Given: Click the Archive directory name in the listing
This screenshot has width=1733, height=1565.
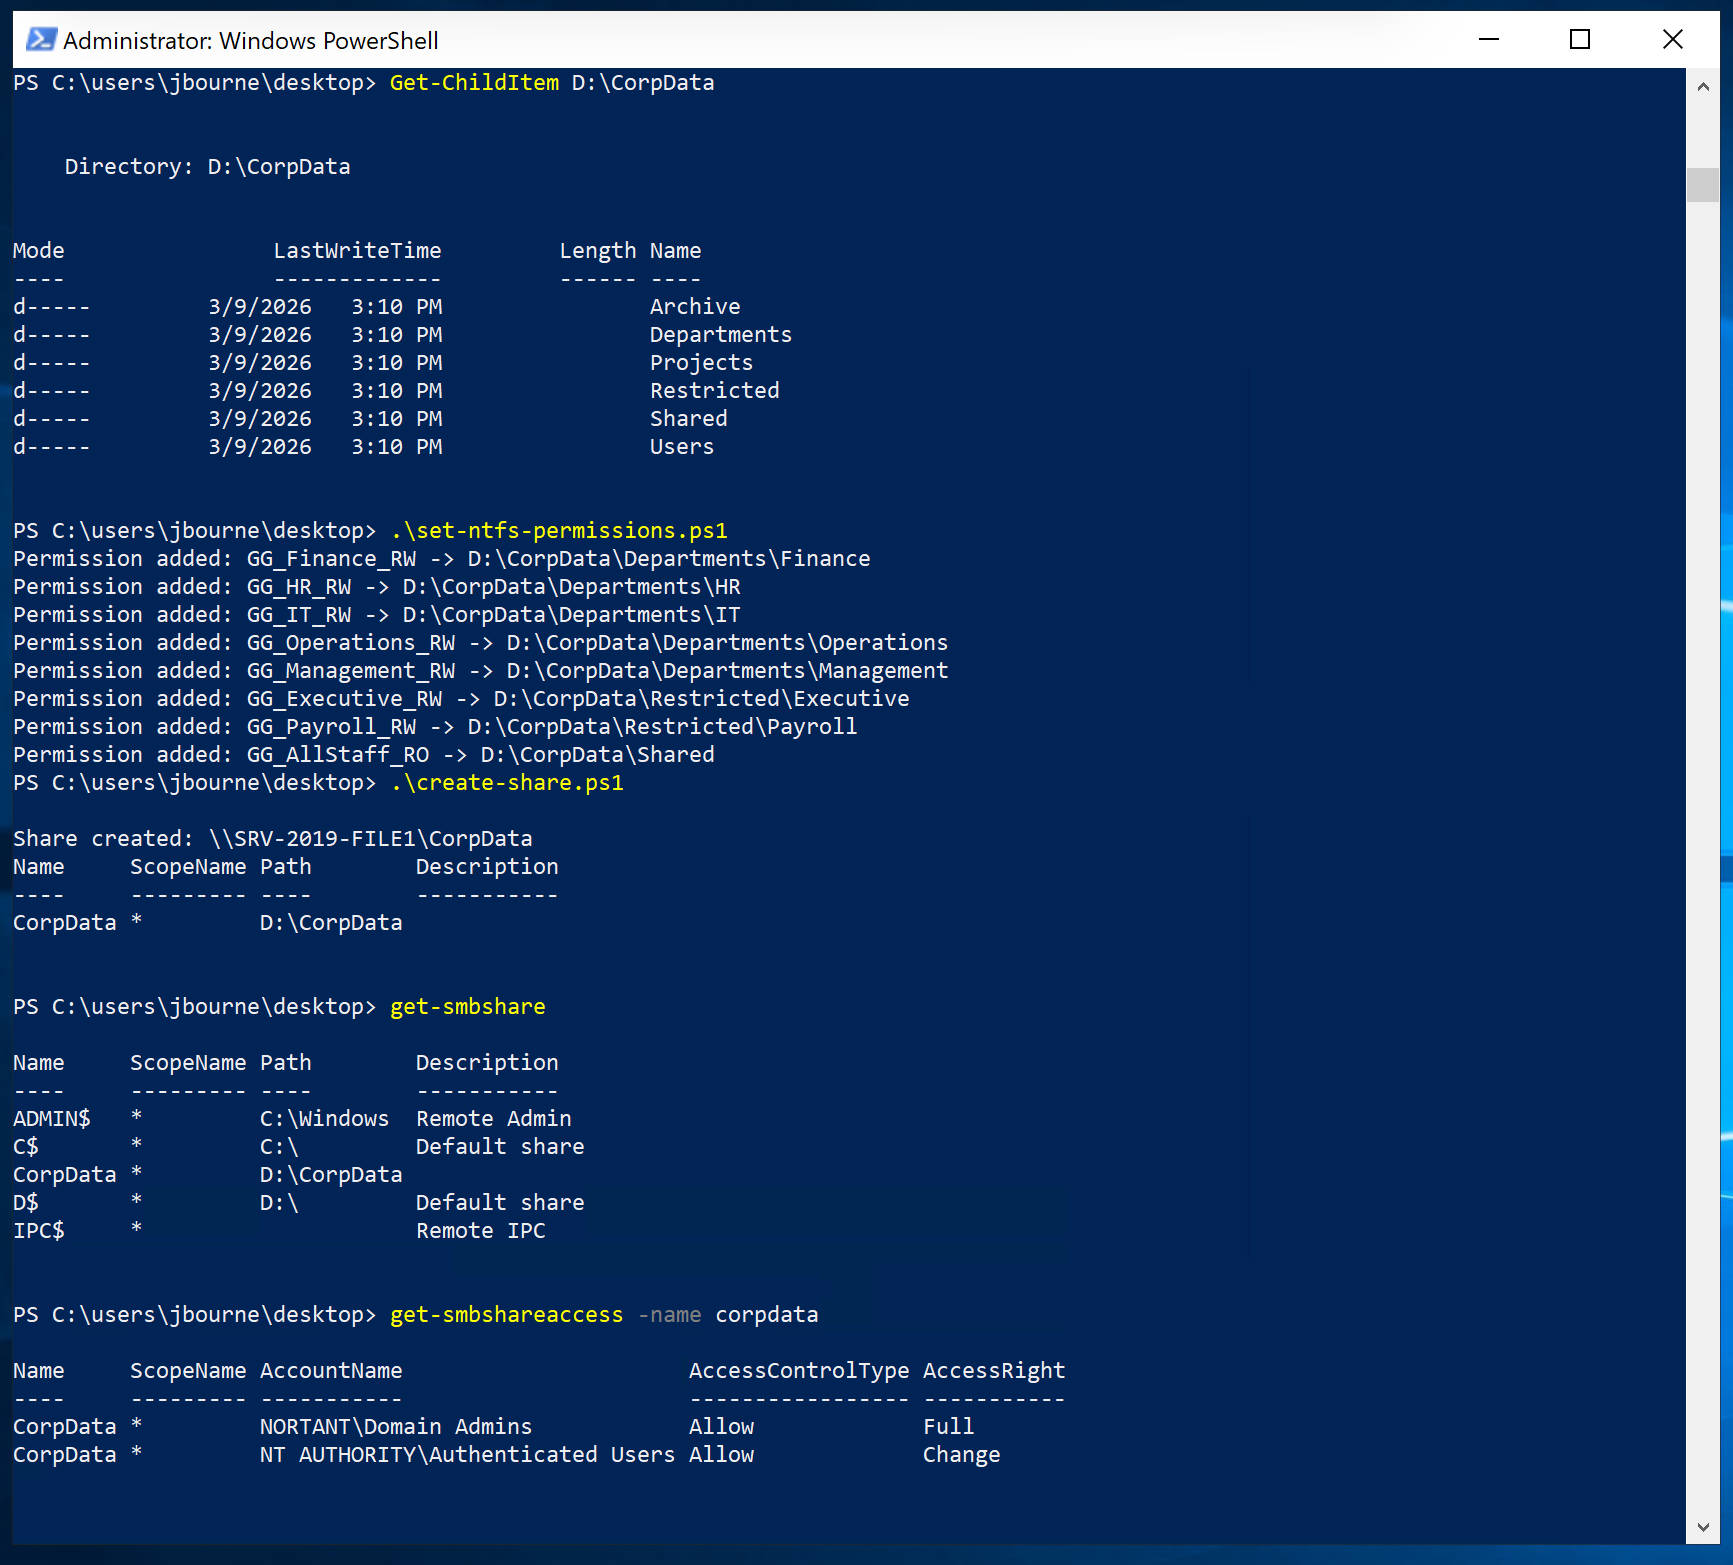Looking at the screenshot, I should pos(695,307).
